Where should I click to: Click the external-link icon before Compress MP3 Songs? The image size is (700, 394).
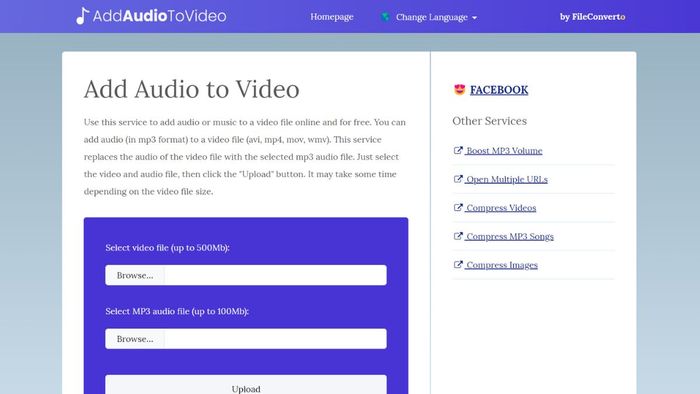coord(458,236)
